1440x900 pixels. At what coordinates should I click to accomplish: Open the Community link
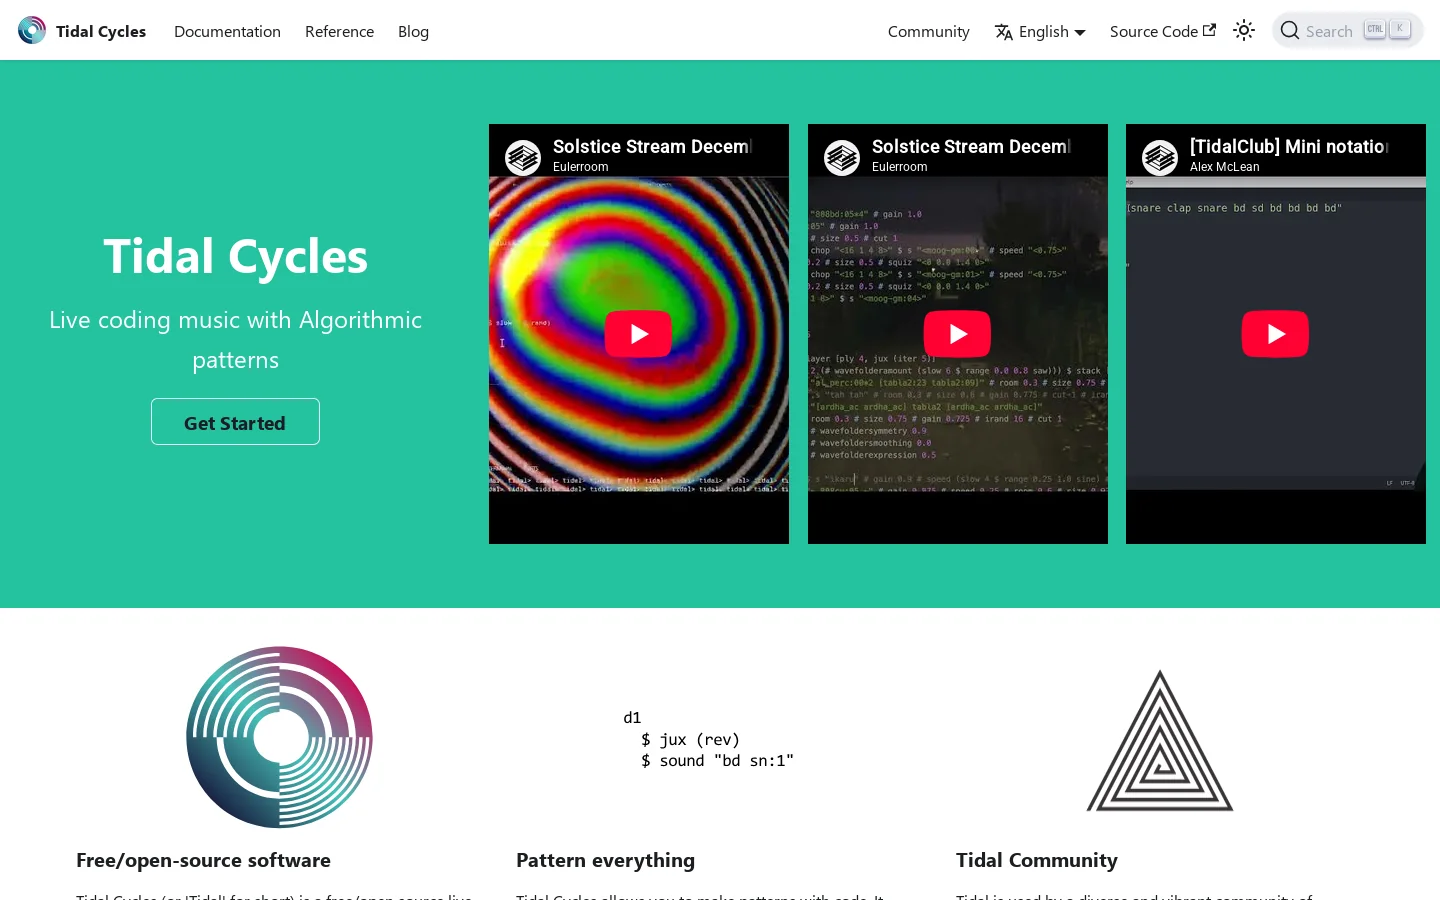pos(928,31)
